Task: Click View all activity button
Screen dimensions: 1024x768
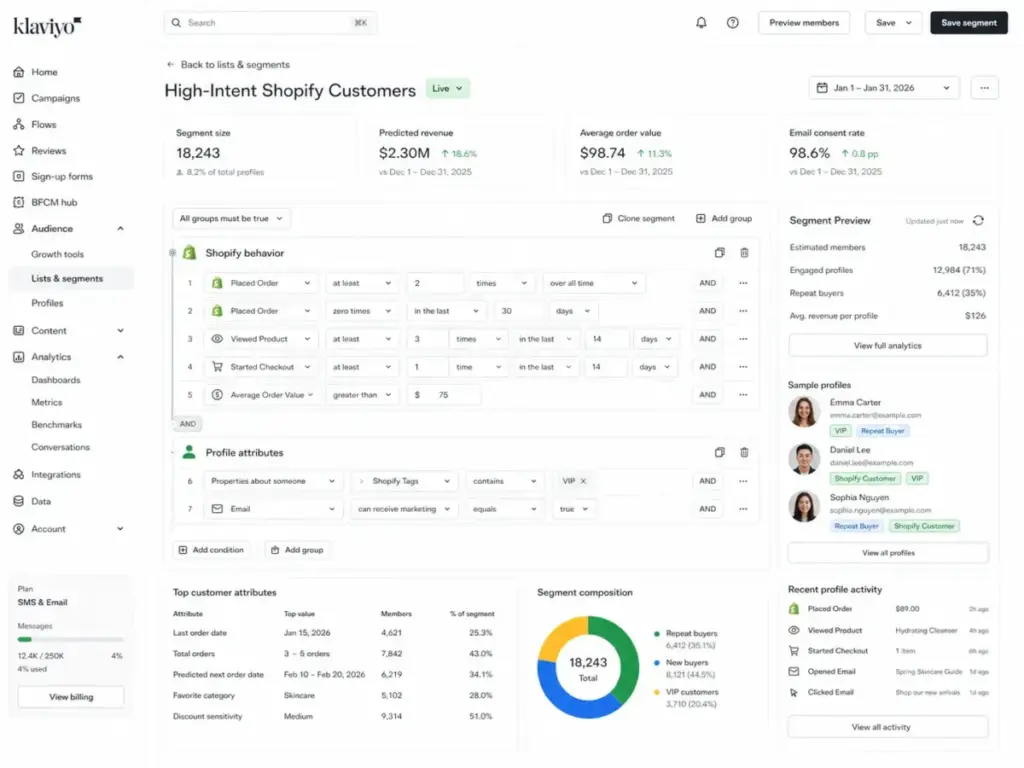Action: [x=888, y=727]
